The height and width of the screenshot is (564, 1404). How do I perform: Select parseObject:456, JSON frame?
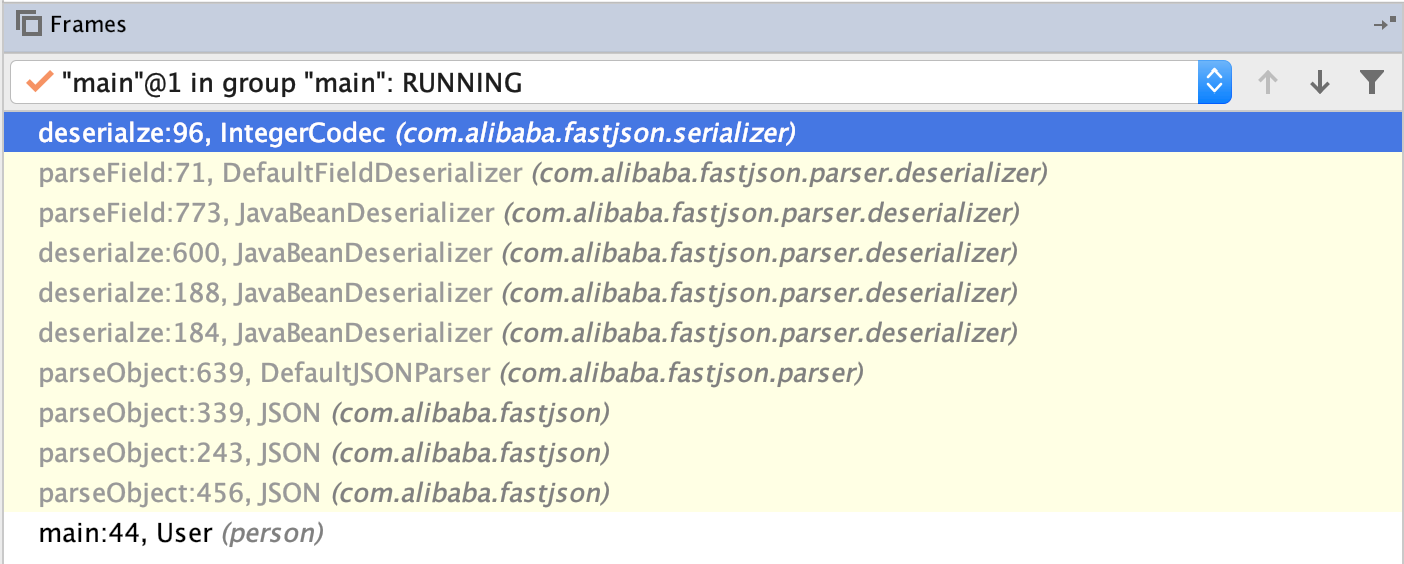[323, 493]
